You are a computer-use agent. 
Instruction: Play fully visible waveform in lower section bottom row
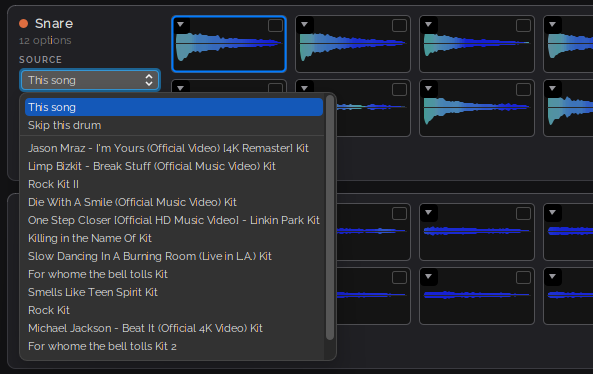coord(477,295)
